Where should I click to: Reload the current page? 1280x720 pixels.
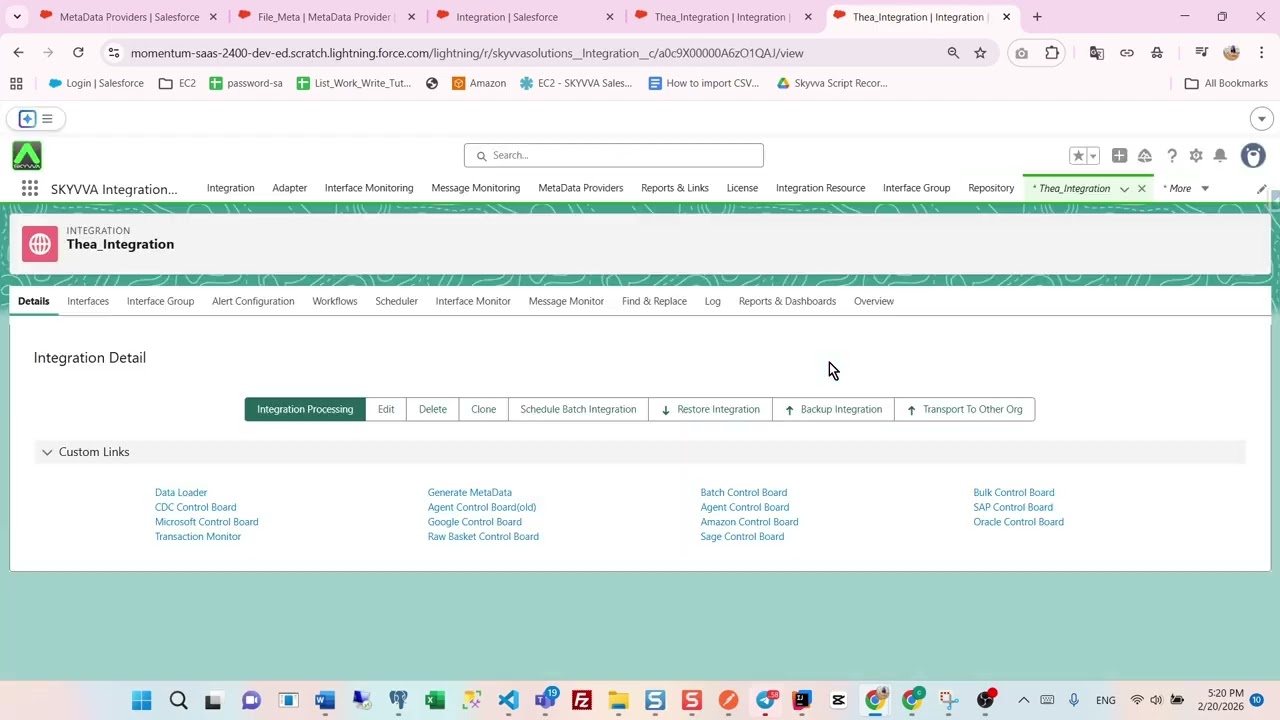pyautogui.click(x=78, y=53)
